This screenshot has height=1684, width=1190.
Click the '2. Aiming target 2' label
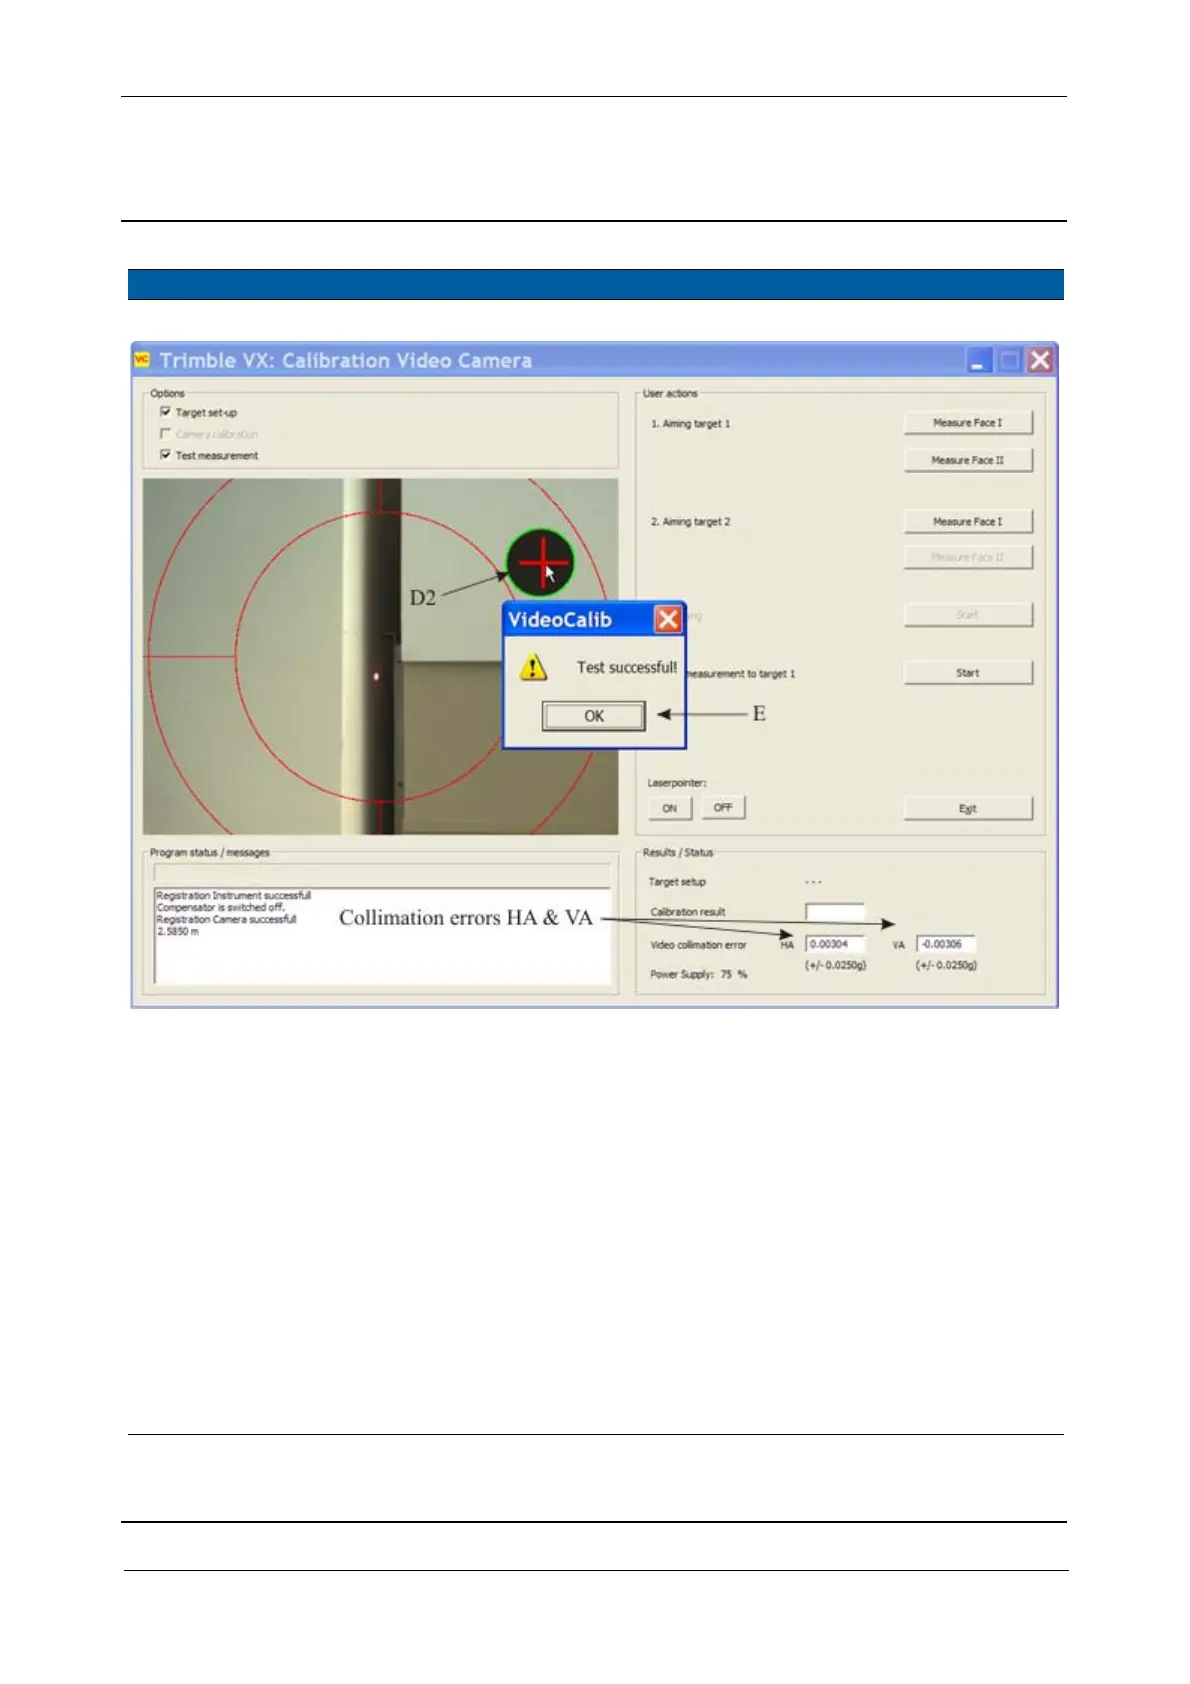click(x=691, y=522)
